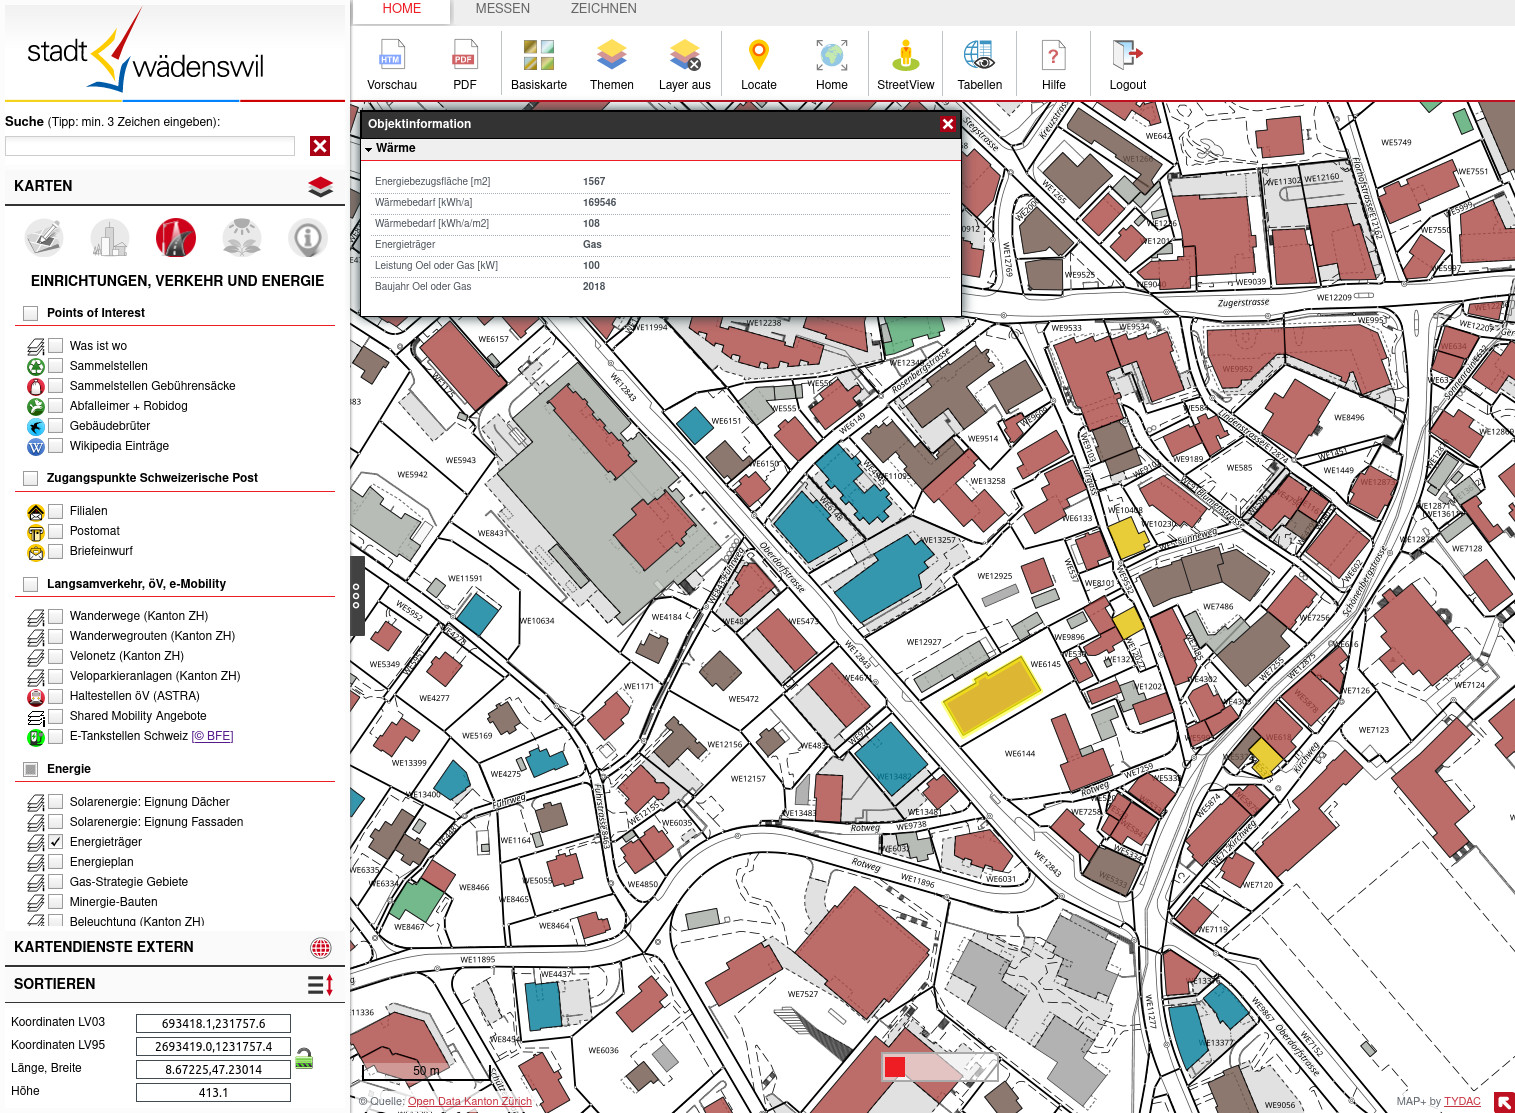Select the buildings category icon
This screenshot has width=1515, height=1113.
coord(110,238)
